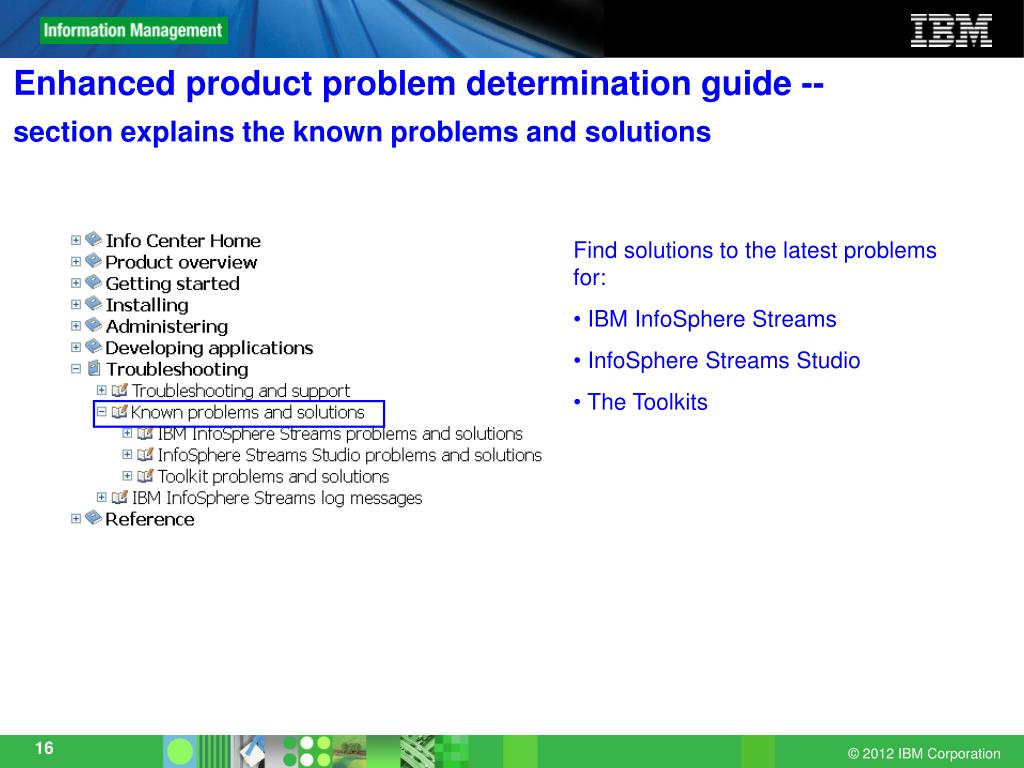Expand InfoSphere Streams Studio problems node
The image size is (1024, 768).
(x=127, y=455)
